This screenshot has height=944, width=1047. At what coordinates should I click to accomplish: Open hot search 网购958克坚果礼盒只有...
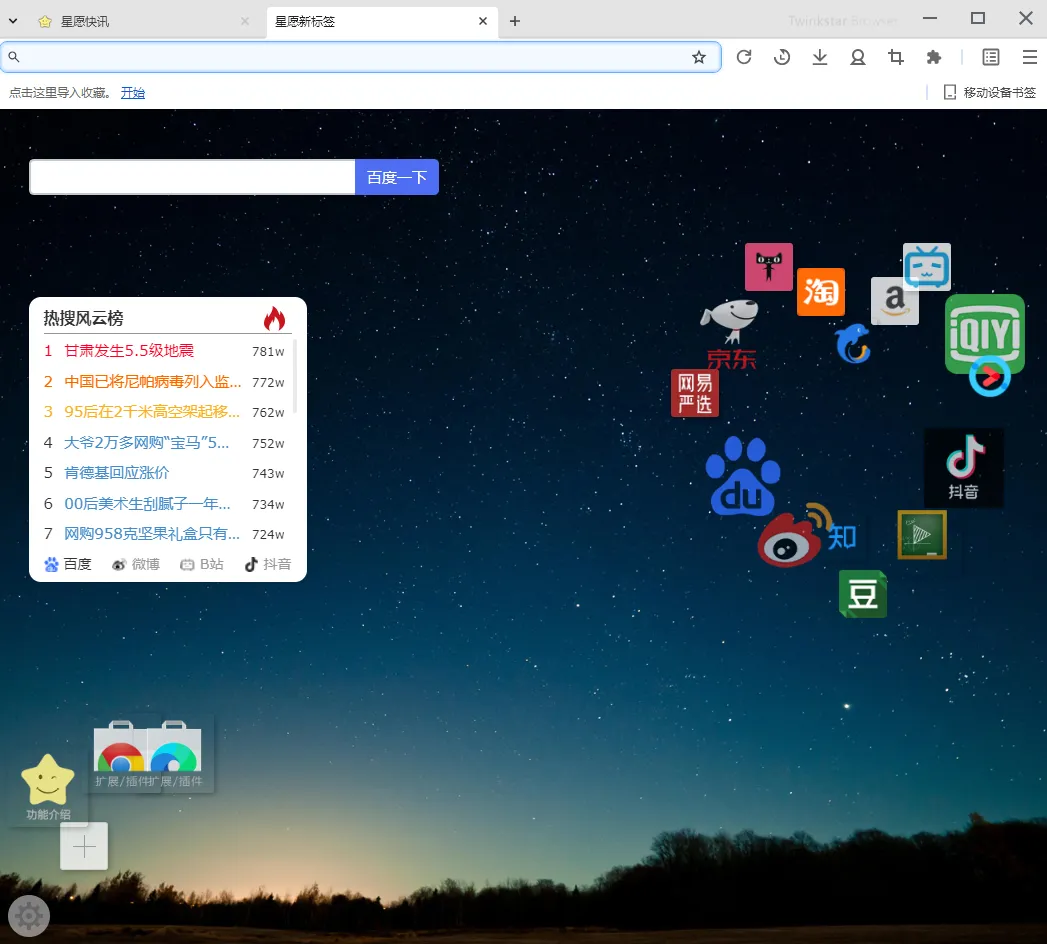(152, 533)
